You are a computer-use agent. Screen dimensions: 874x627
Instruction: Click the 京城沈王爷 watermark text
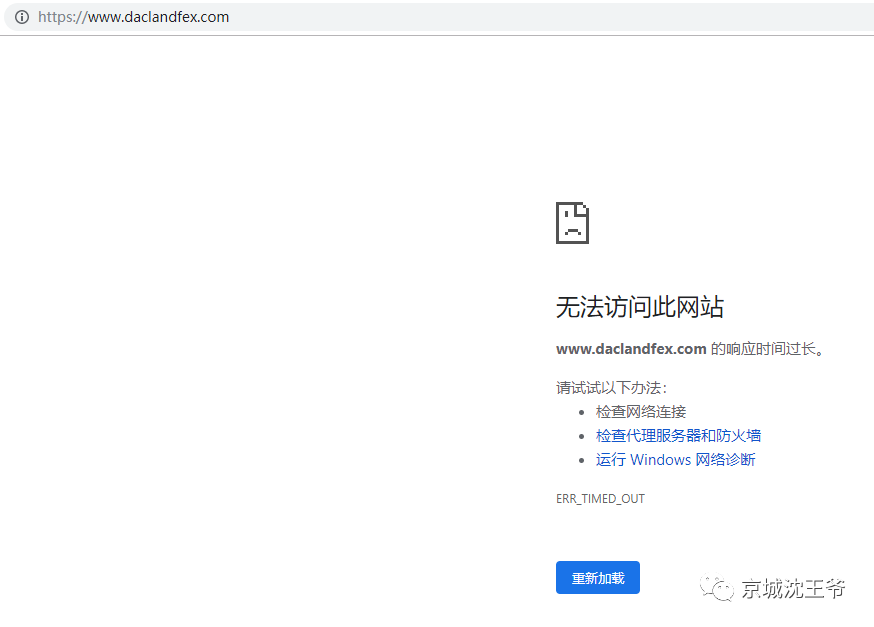(793, 589)
